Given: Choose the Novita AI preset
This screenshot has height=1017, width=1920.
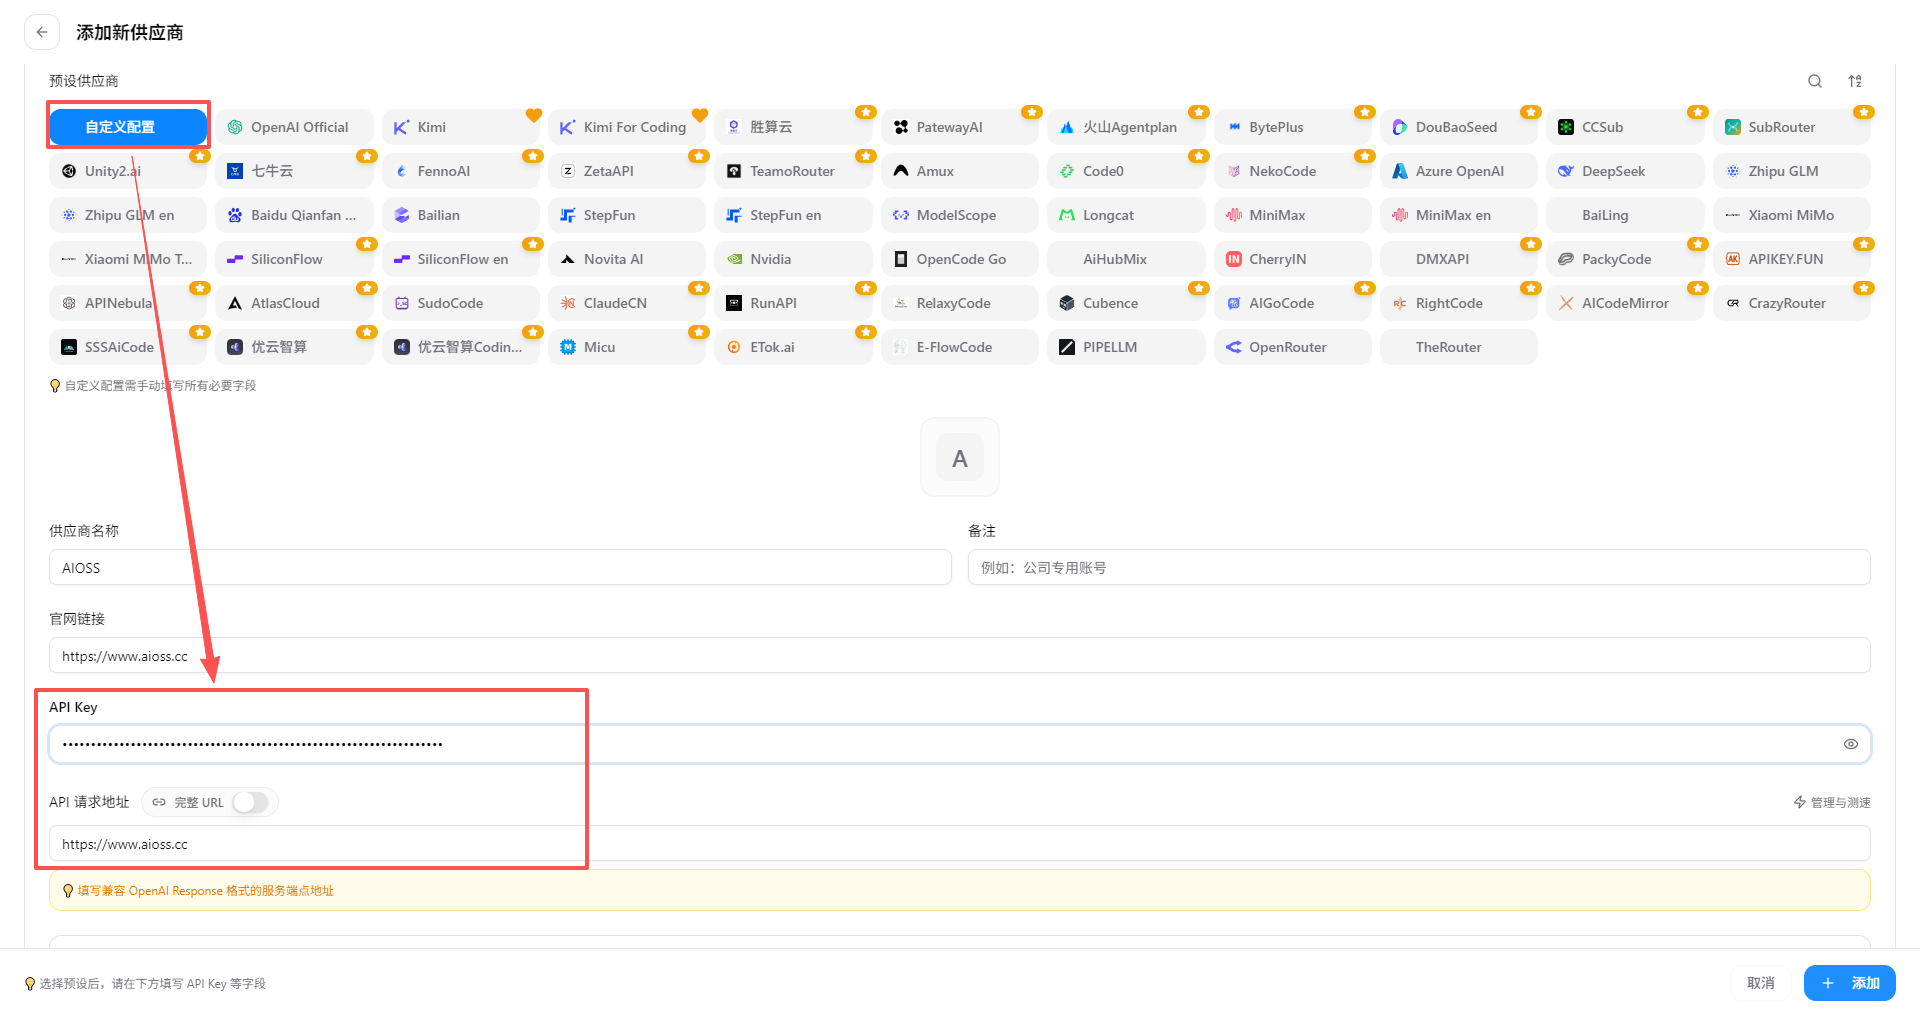Looking at the screenshot, I should click(627, 259).
